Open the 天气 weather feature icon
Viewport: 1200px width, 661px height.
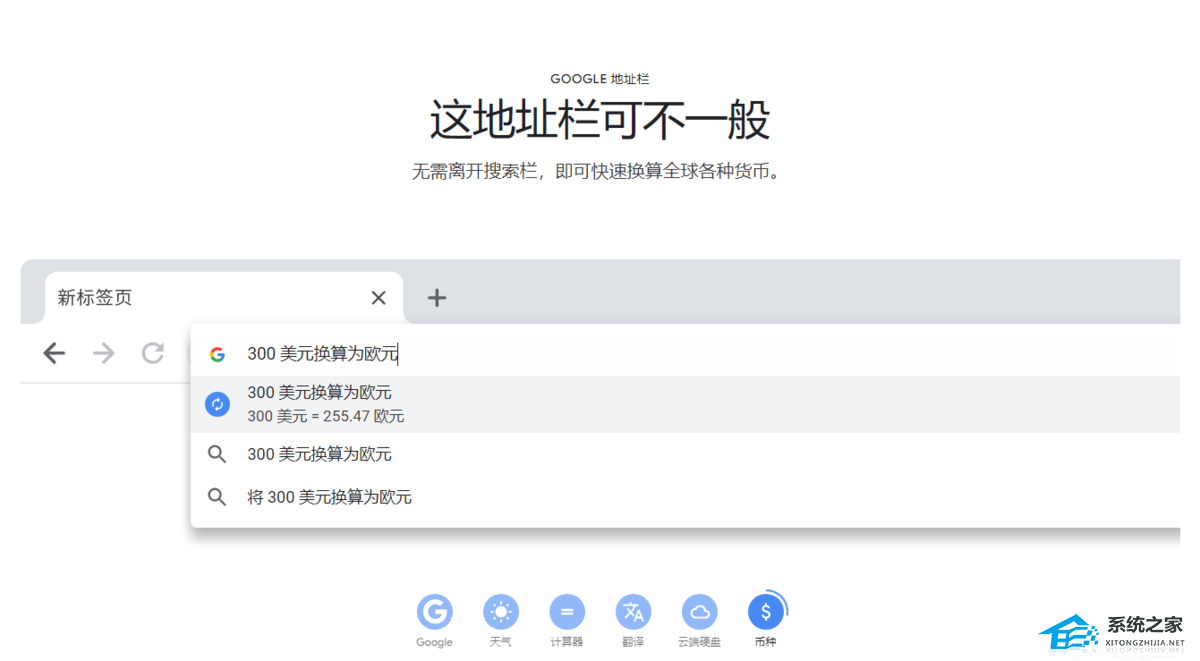tap(501, 612)
